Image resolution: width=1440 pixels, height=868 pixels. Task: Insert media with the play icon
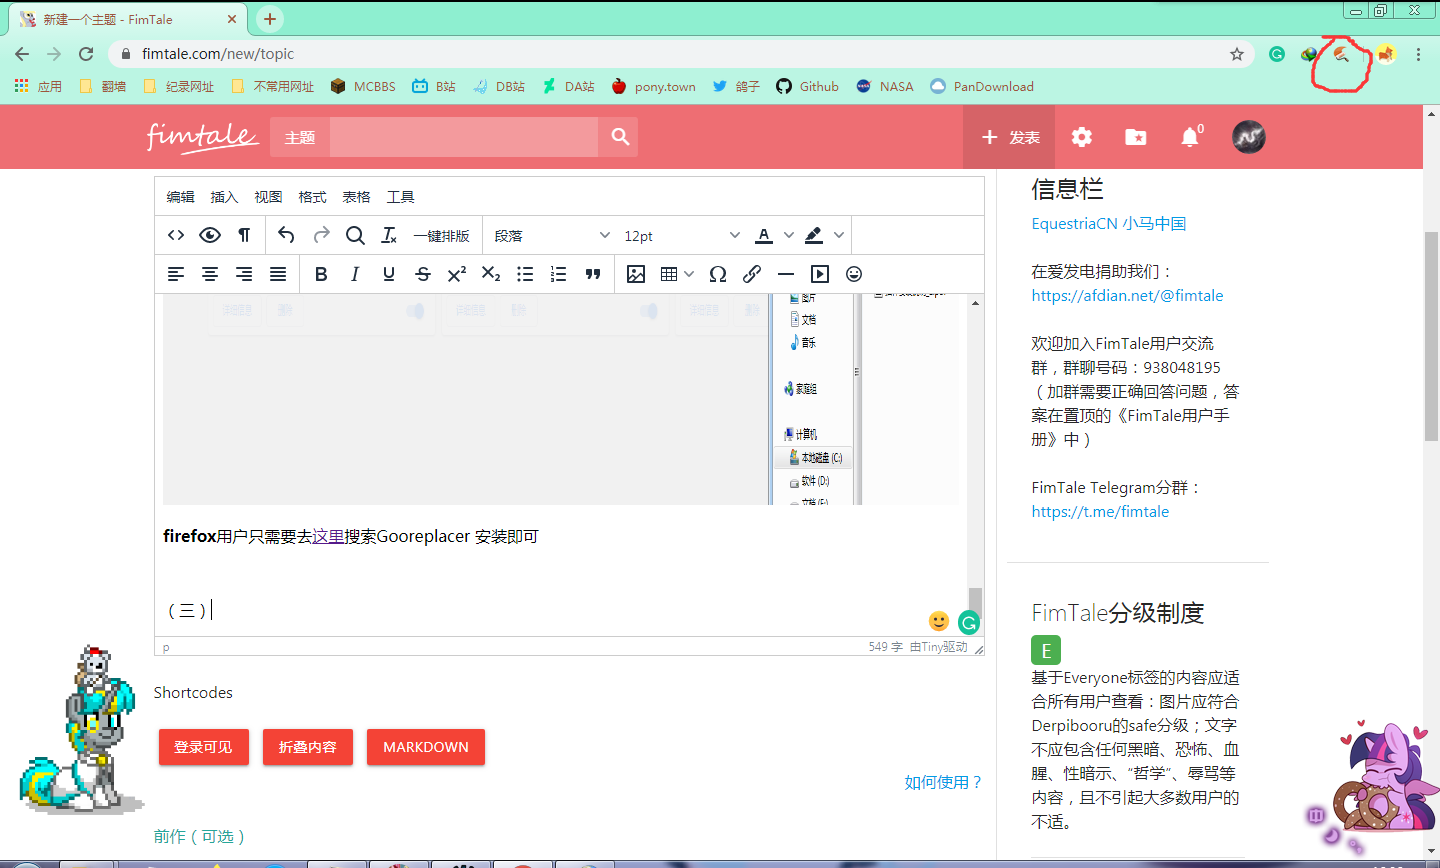point(820,274)
